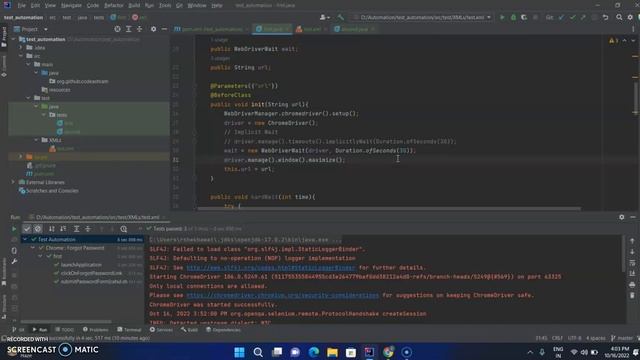Toggle sort by duration in test results
Image resolution: width=640 pixels, height=360 pixels.
click(63, 229)
